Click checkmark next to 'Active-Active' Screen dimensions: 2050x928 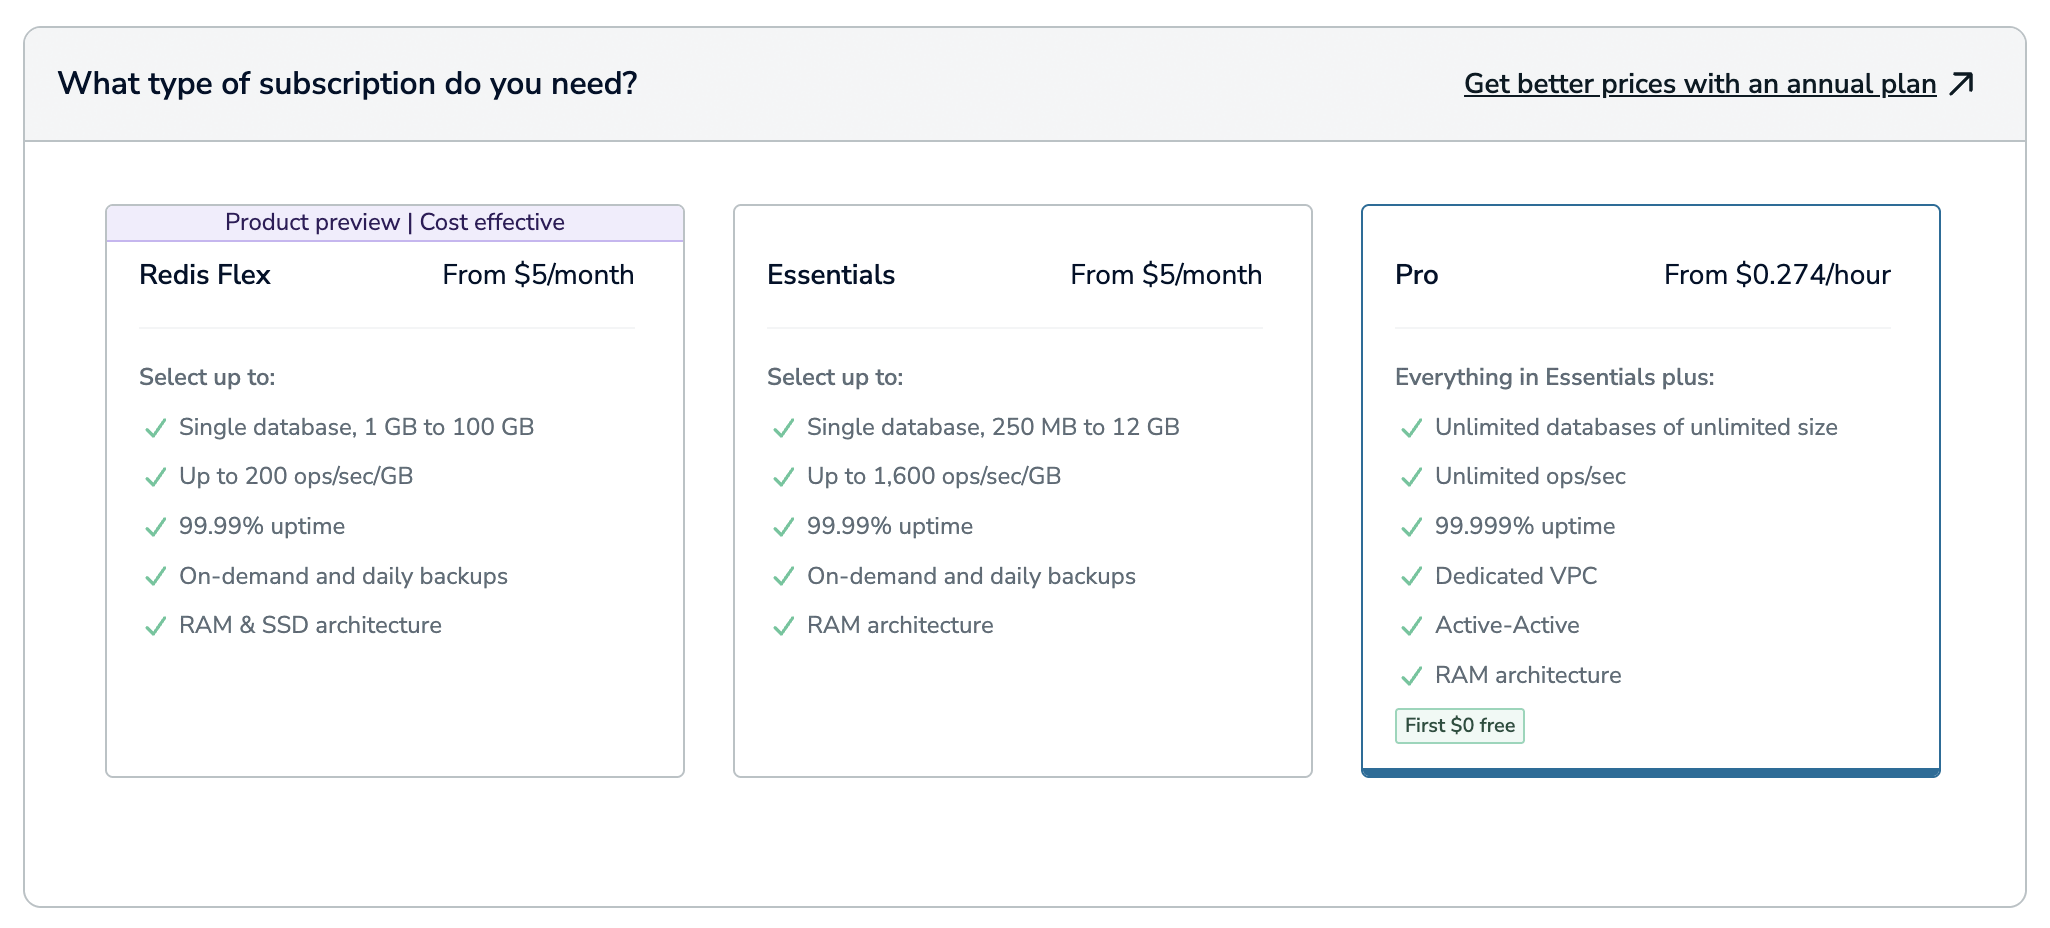click(1411, 626)
